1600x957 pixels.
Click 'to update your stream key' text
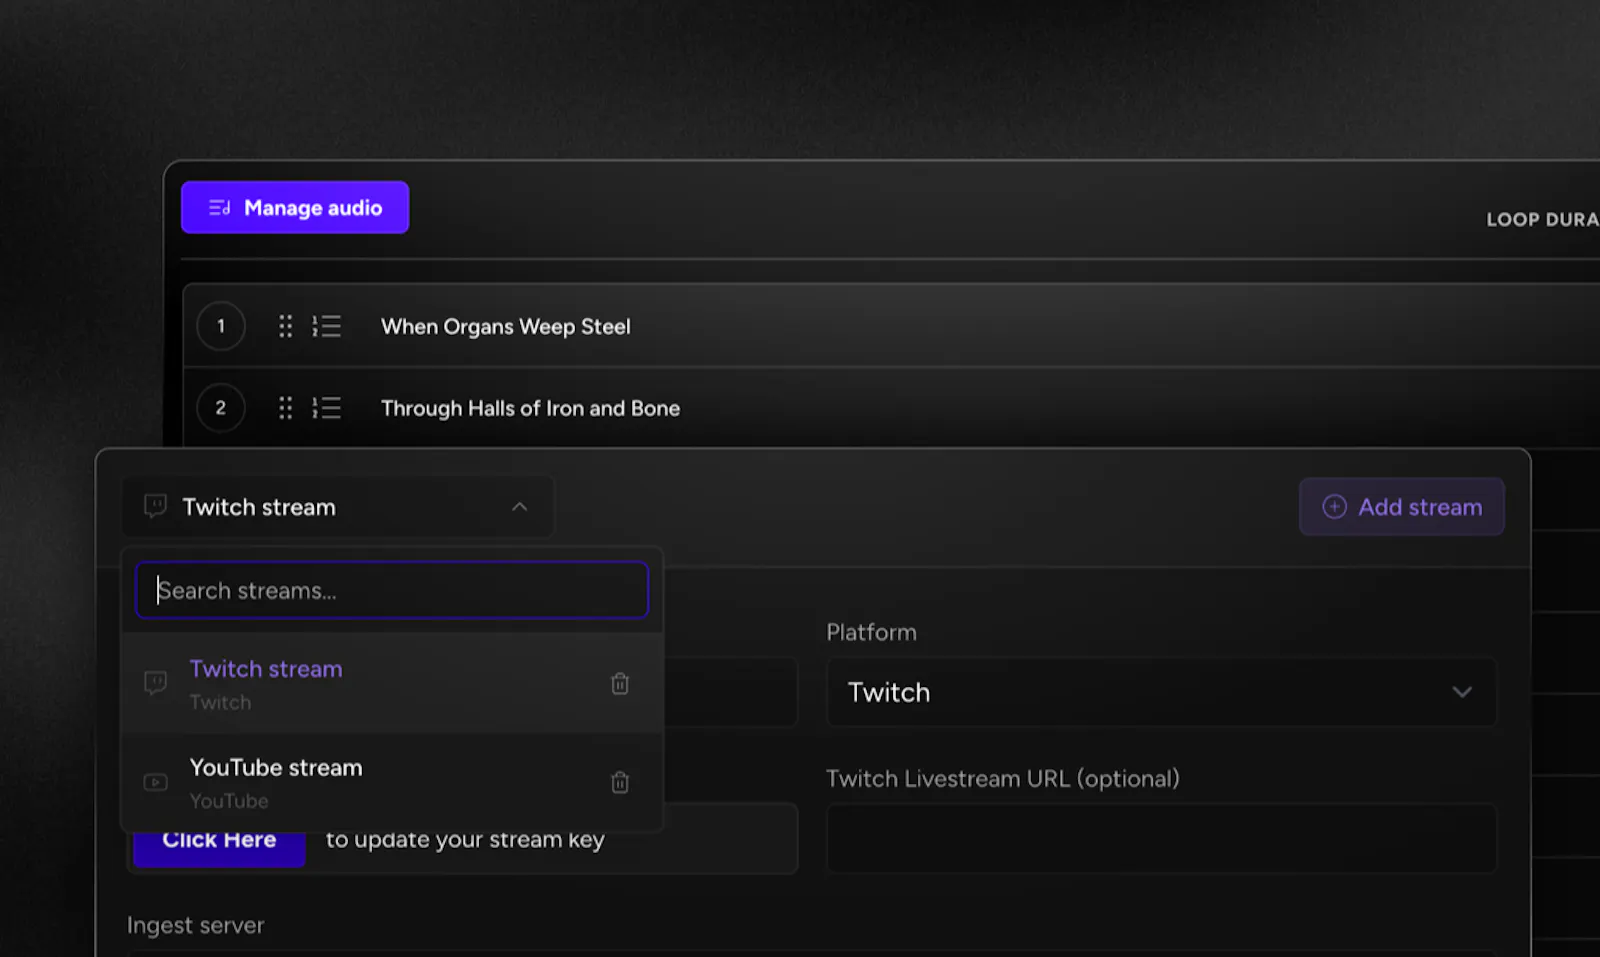[465, 840]
